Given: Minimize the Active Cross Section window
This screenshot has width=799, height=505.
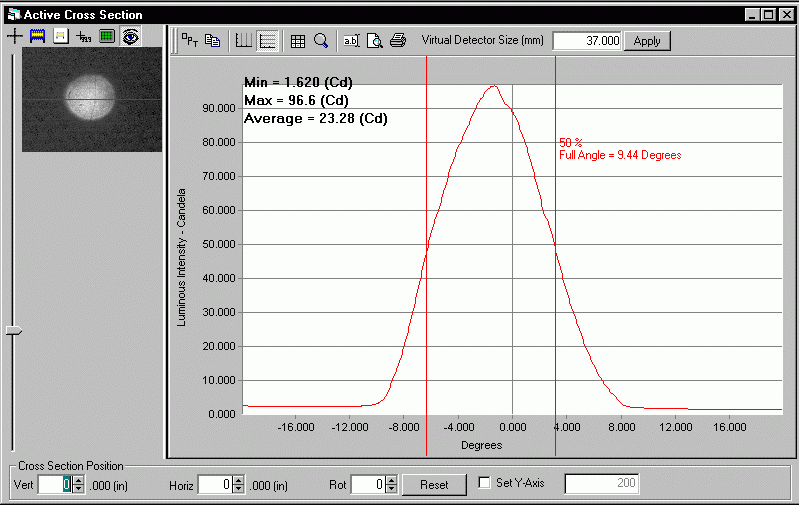Looking at the screenshot, I should pos(752,15).
